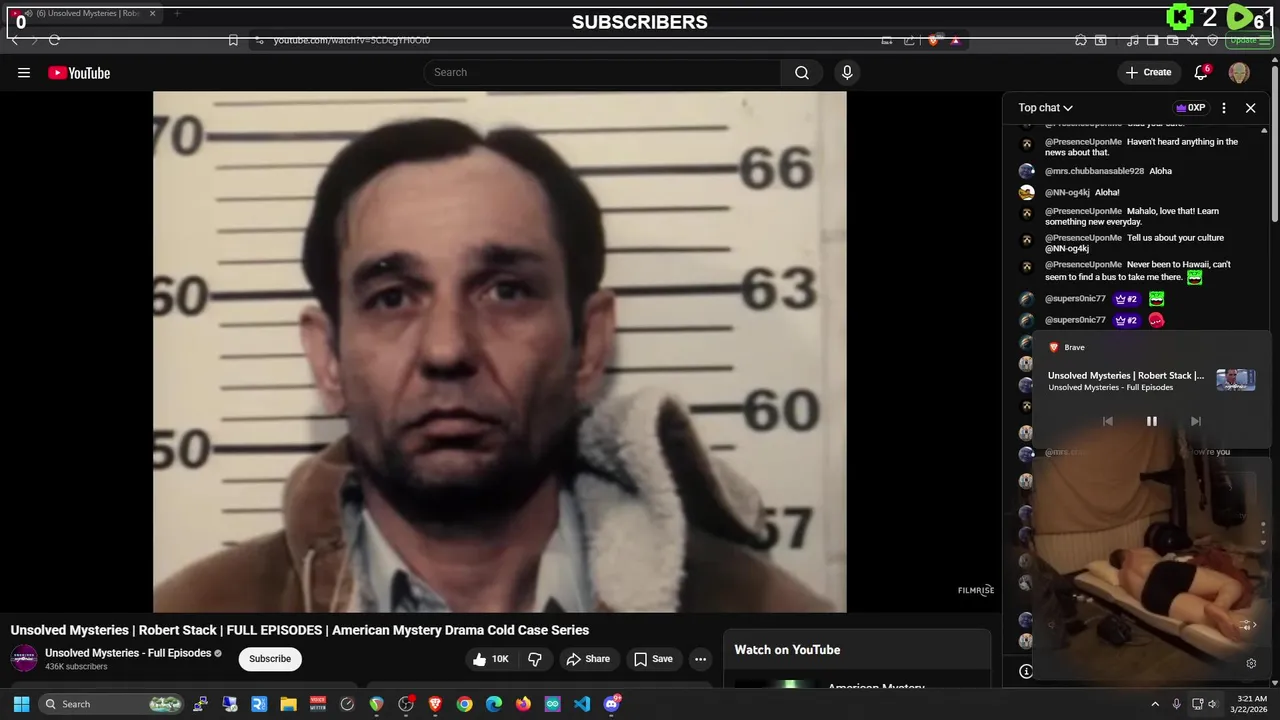The height and width of the screenshot is (720, 1280).
Task: Pause playback in Brave media popup
Action: [1151, 421]
